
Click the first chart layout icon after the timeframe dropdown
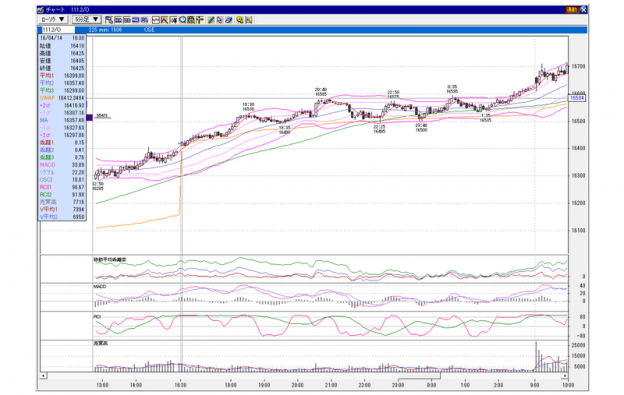click(109, 19)
